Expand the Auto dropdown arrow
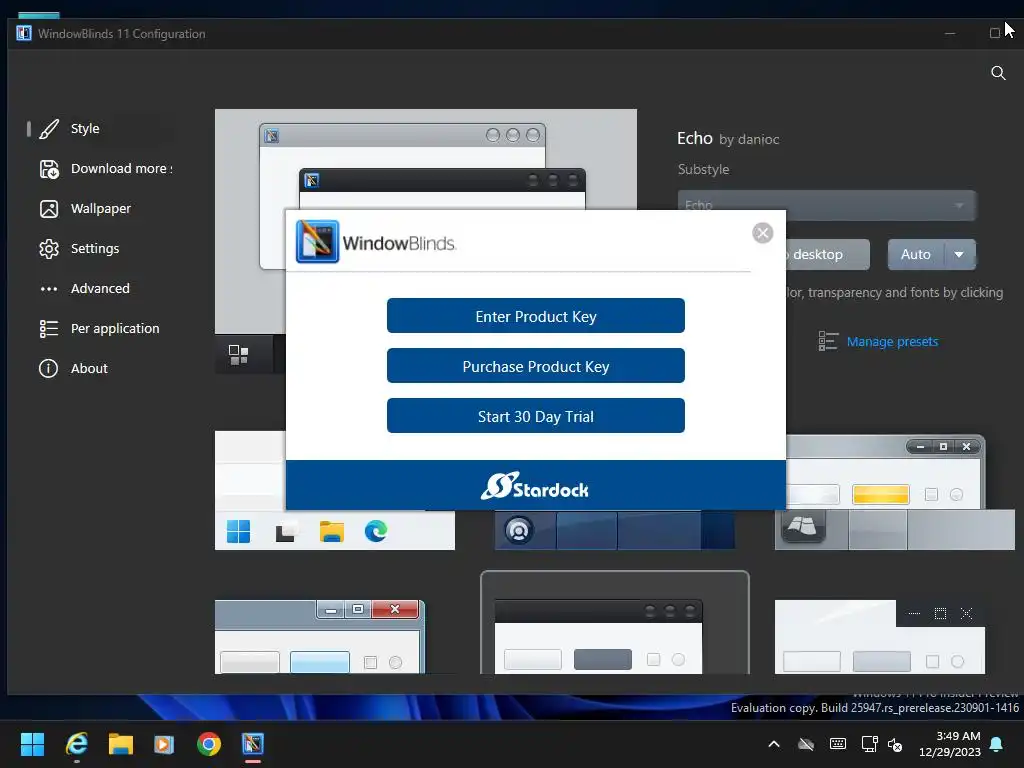Screen dimensions: 1024x768 959,255
